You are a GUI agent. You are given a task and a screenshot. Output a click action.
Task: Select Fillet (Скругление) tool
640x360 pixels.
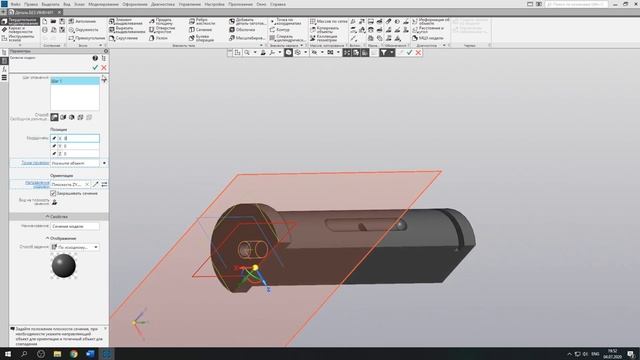pos(123,38)
